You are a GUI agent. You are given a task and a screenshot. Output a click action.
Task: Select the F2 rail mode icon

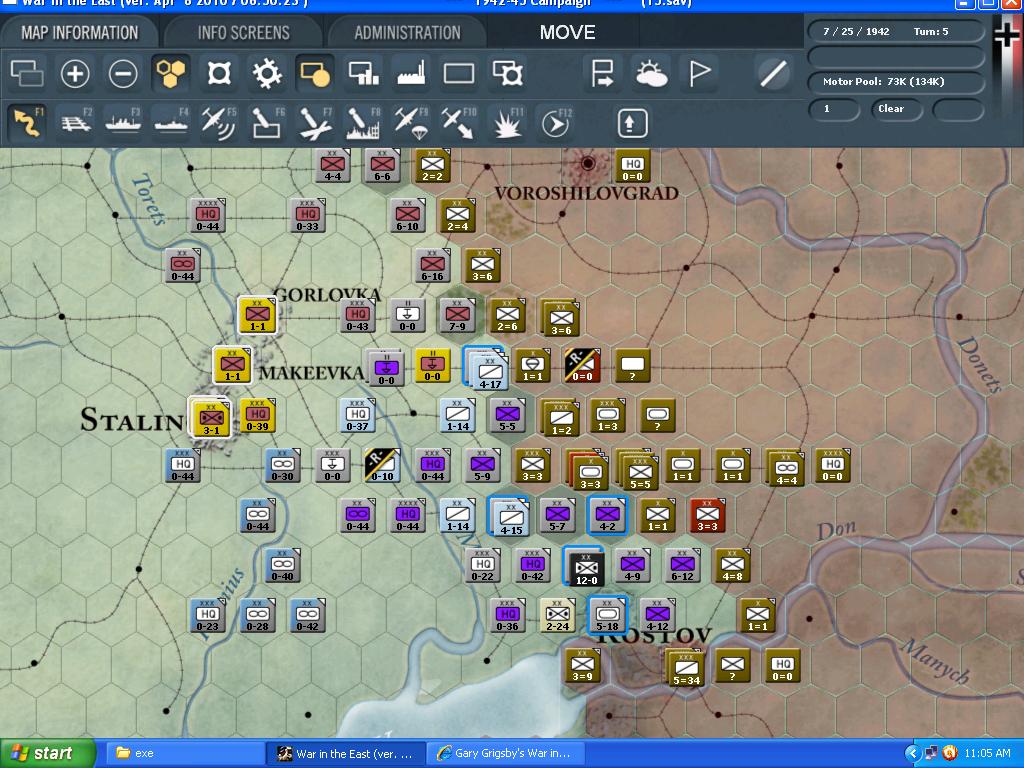coord(76,123)
